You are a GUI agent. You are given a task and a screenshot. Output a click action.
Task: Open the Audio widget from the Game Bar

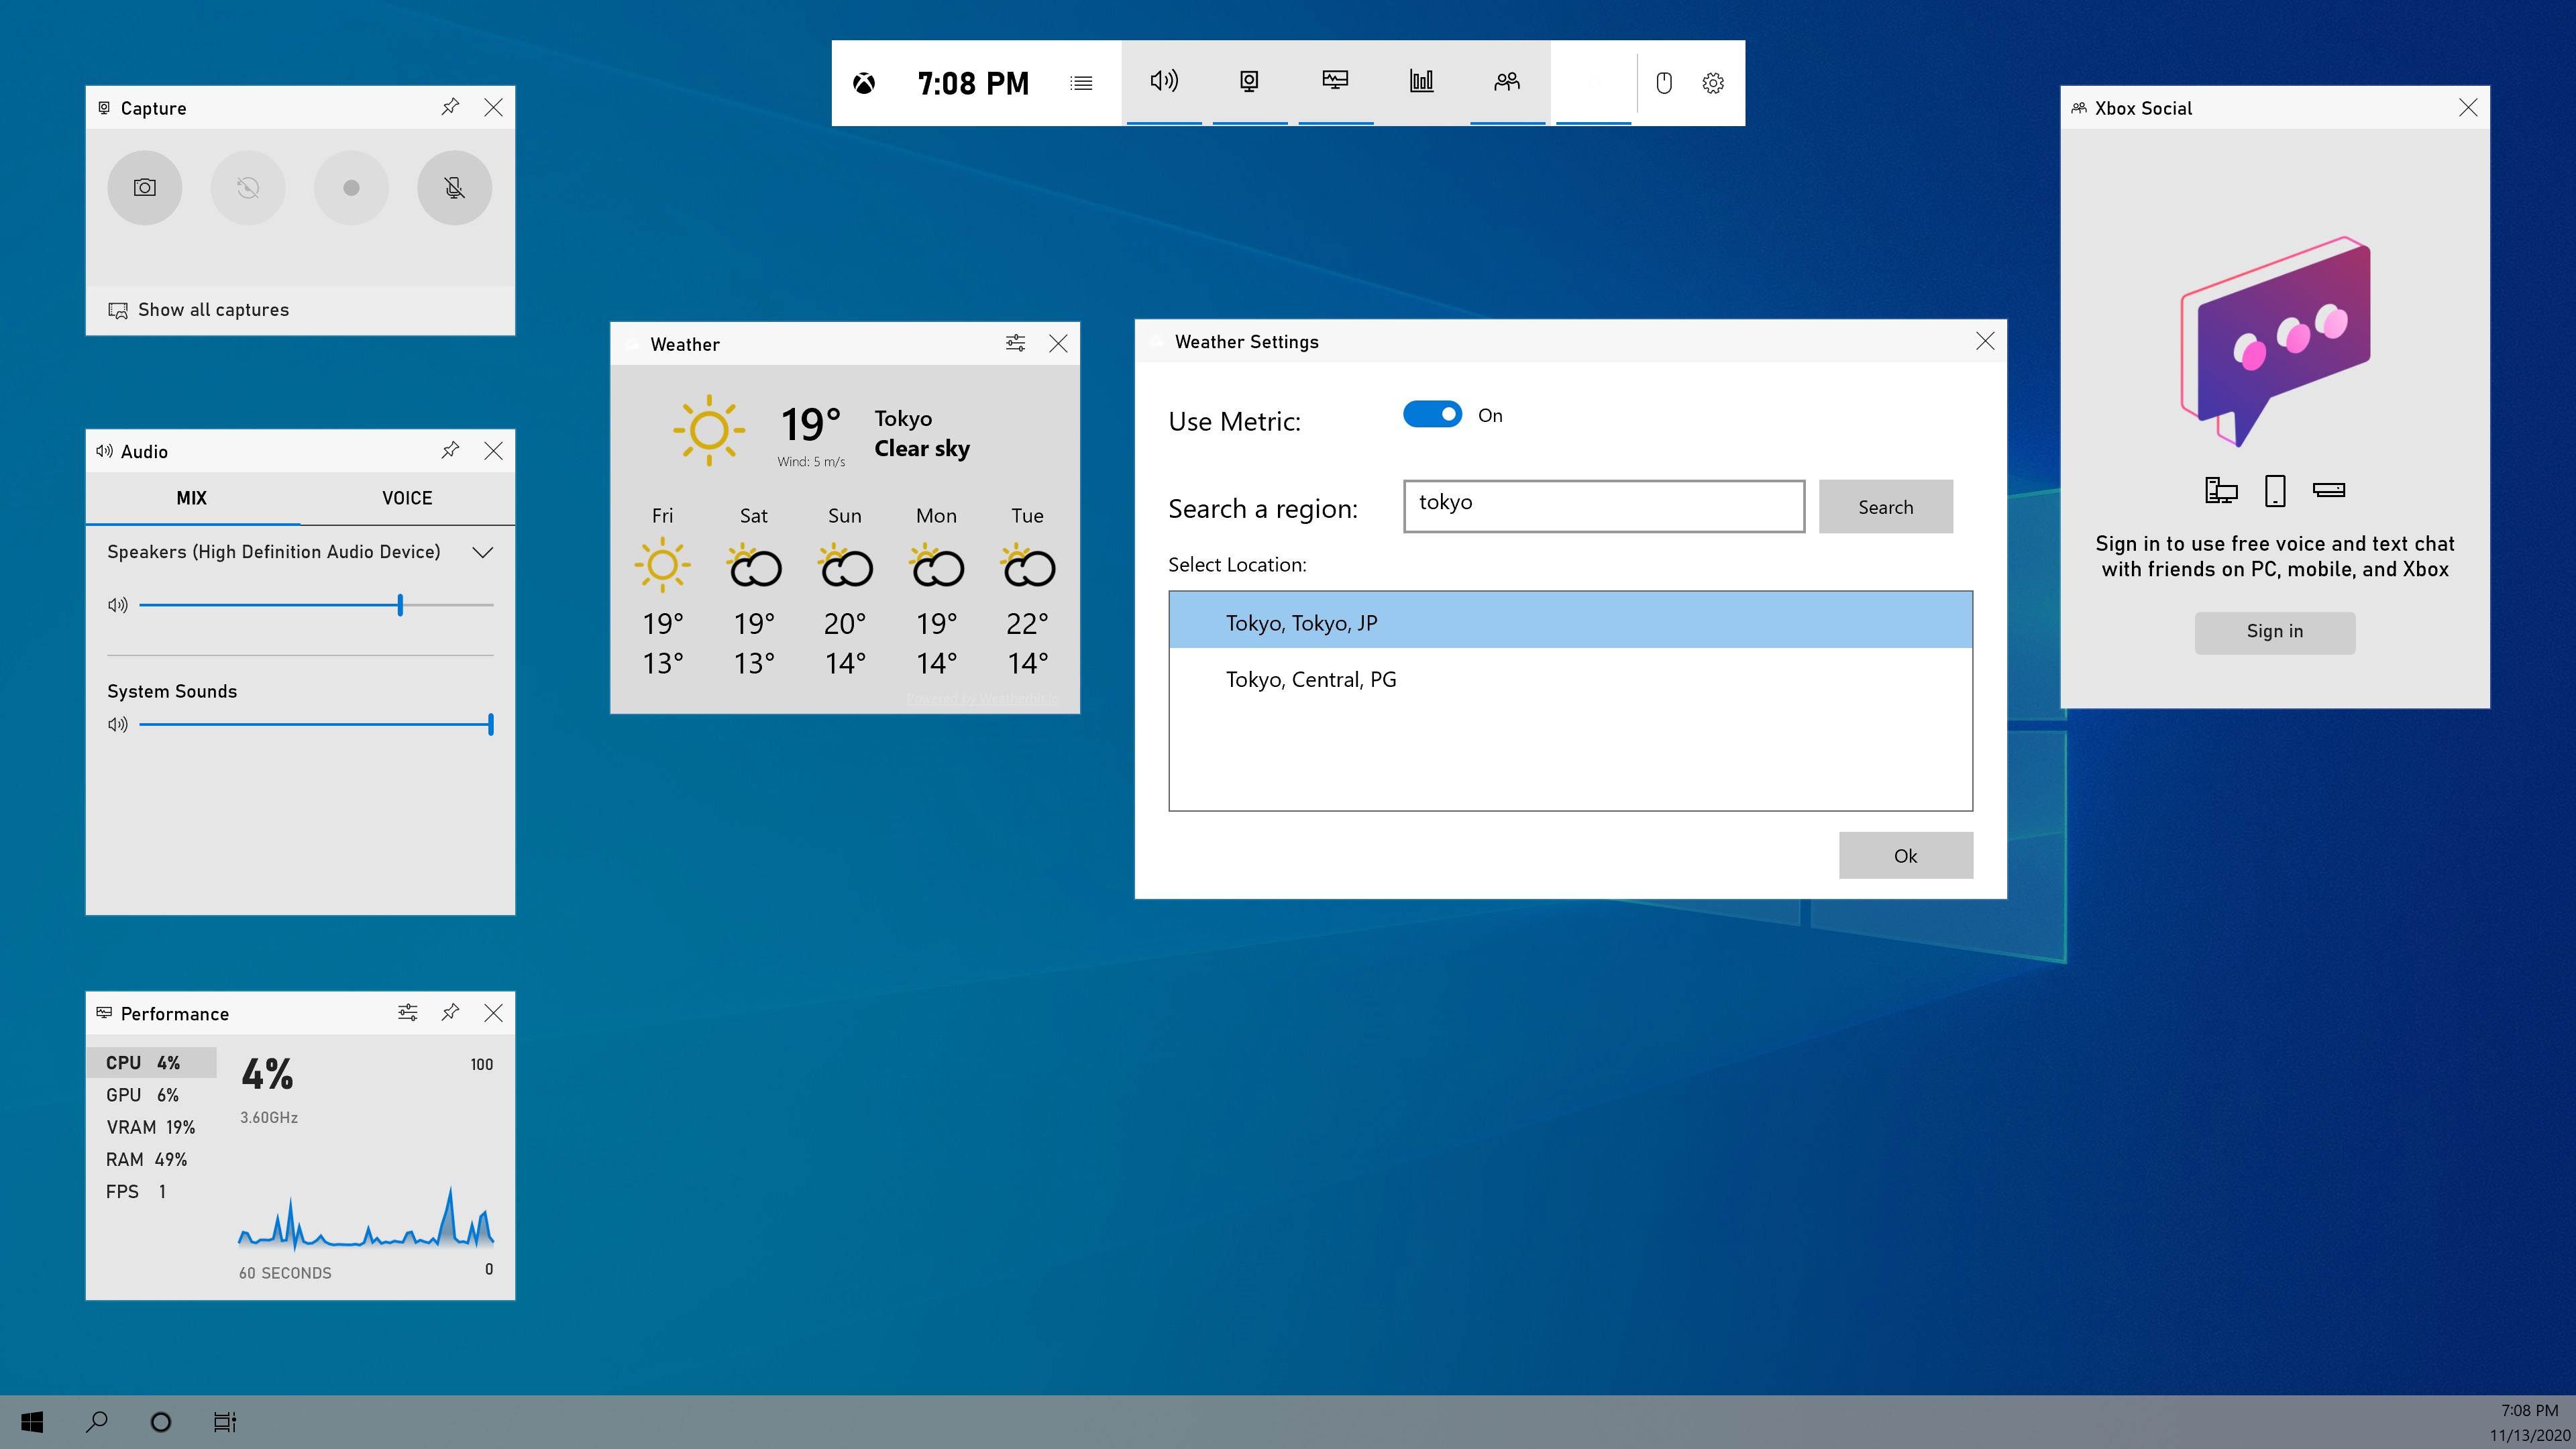1164,82
